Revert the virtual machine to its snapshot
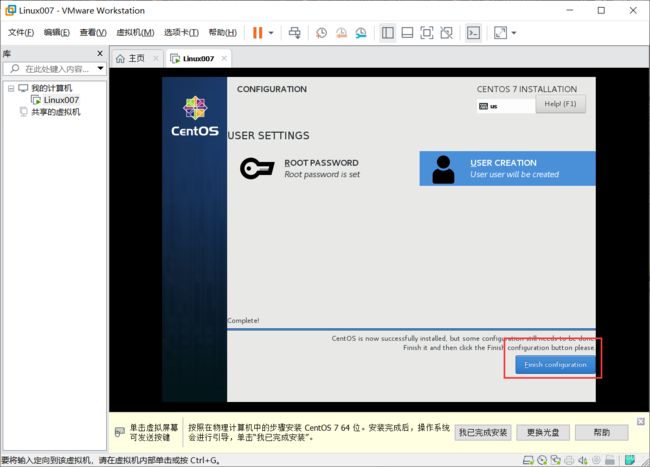This screenshot has height=467, width=650. point(341,33)
